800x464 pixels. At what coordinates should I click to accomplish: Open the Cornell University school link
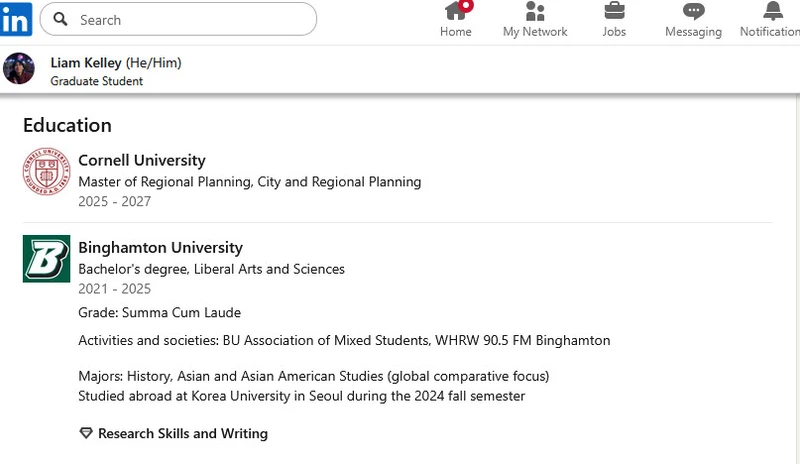tap(142, 160)
